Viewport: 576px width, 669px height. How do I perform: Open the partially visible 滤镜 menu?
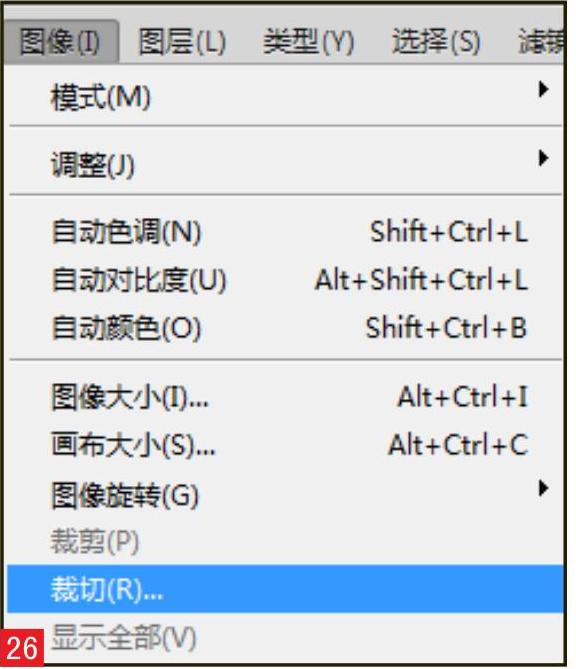(540, 42)
